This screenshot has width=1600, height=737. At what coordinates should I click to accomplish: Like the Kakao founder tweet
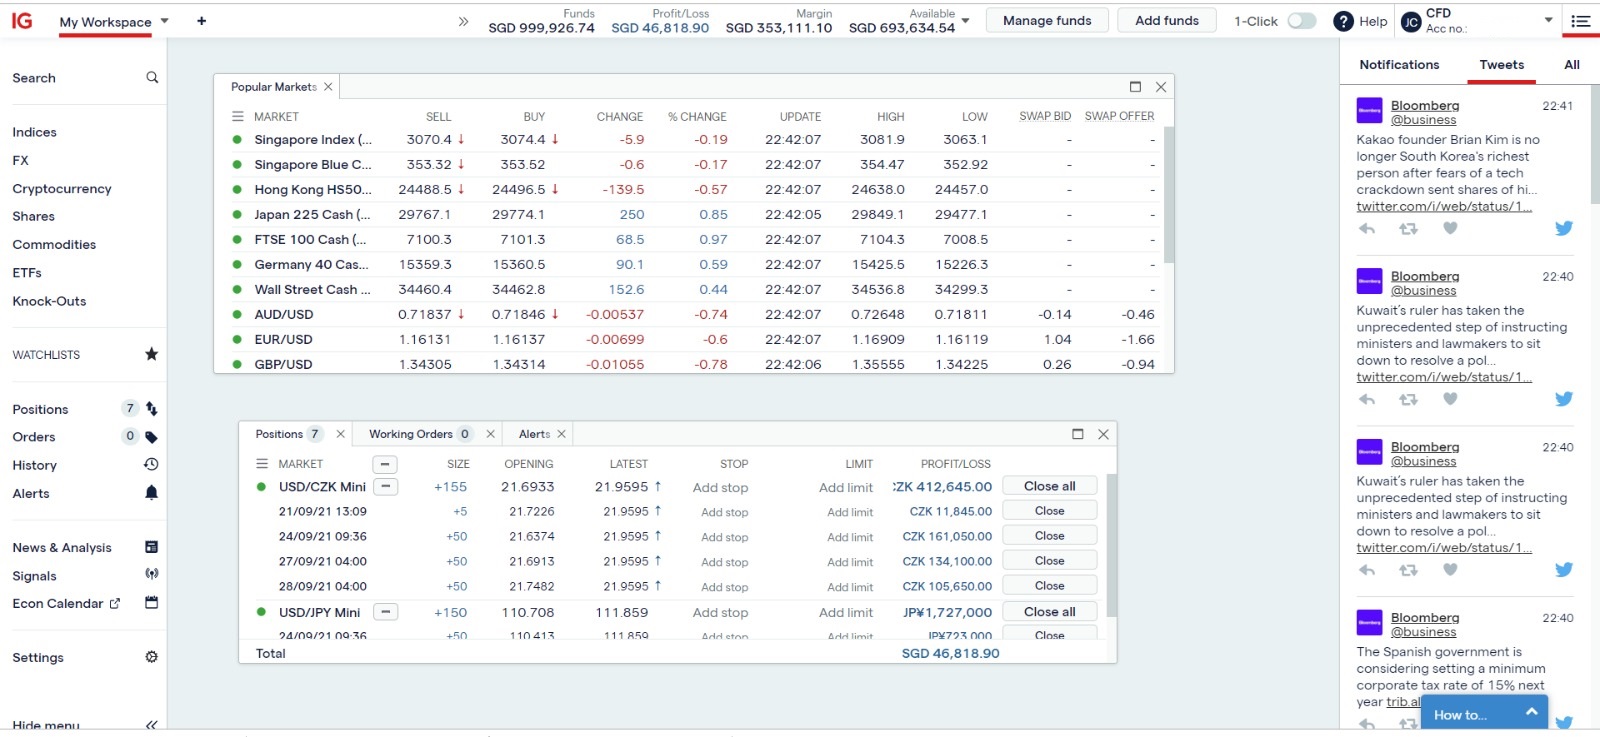pyautogui.click(x=1450, y=228)
